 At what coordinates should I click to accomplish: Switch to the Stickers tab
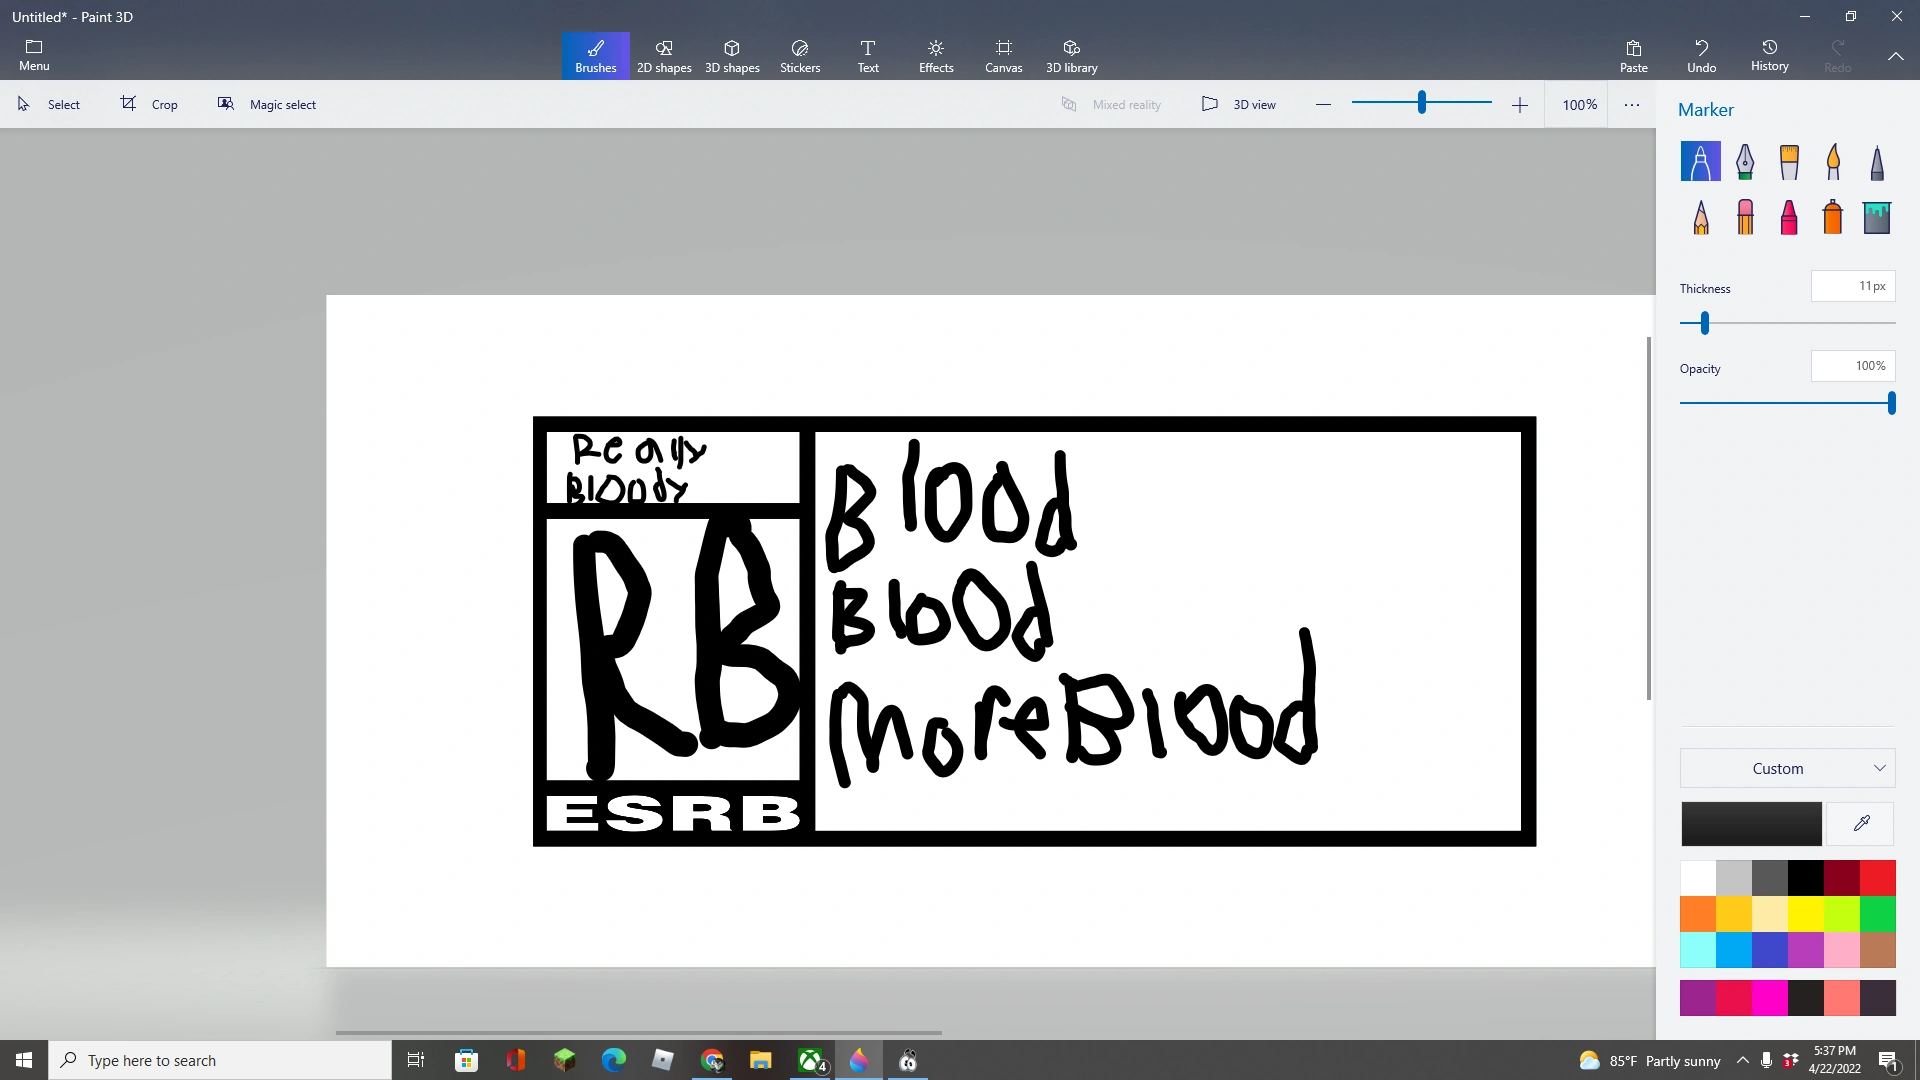tap(799, 55)
